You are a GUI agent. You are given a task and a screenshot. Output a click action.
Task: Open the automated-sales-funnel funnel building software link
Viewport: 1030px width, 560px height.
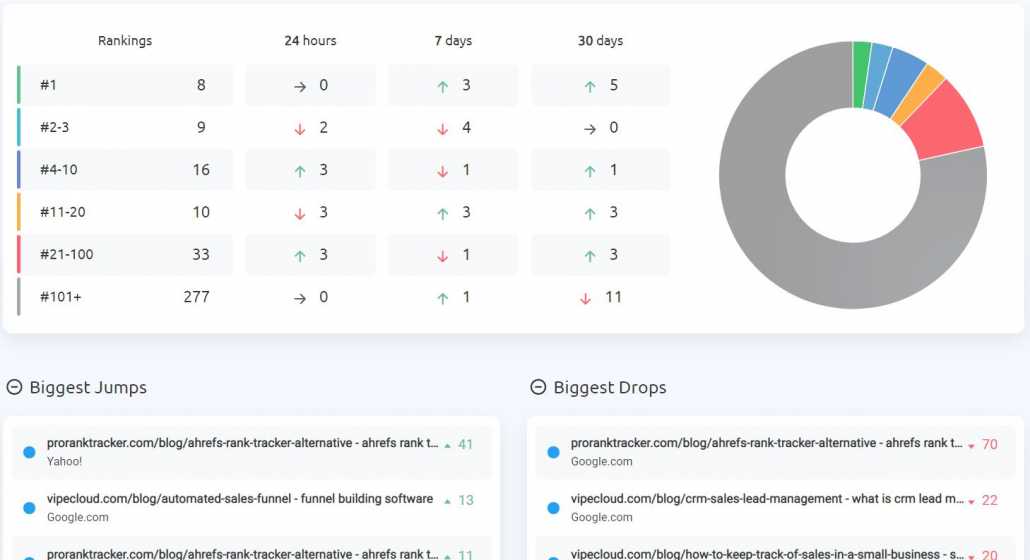tap(240, 499)
